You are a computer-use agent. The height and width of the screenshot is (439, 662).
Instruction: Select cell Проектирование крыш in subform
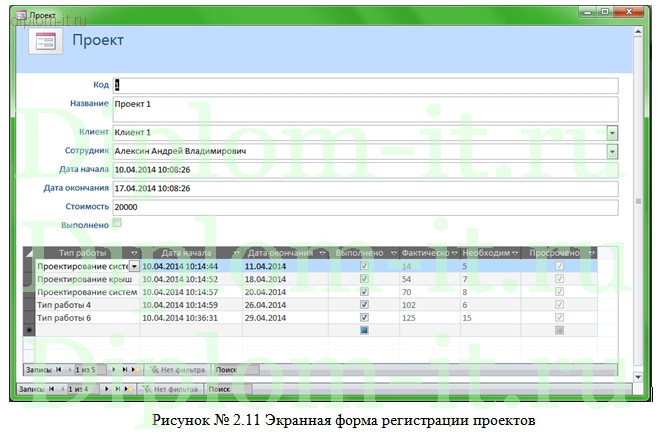pyautogui.click(x=87, y=279)
